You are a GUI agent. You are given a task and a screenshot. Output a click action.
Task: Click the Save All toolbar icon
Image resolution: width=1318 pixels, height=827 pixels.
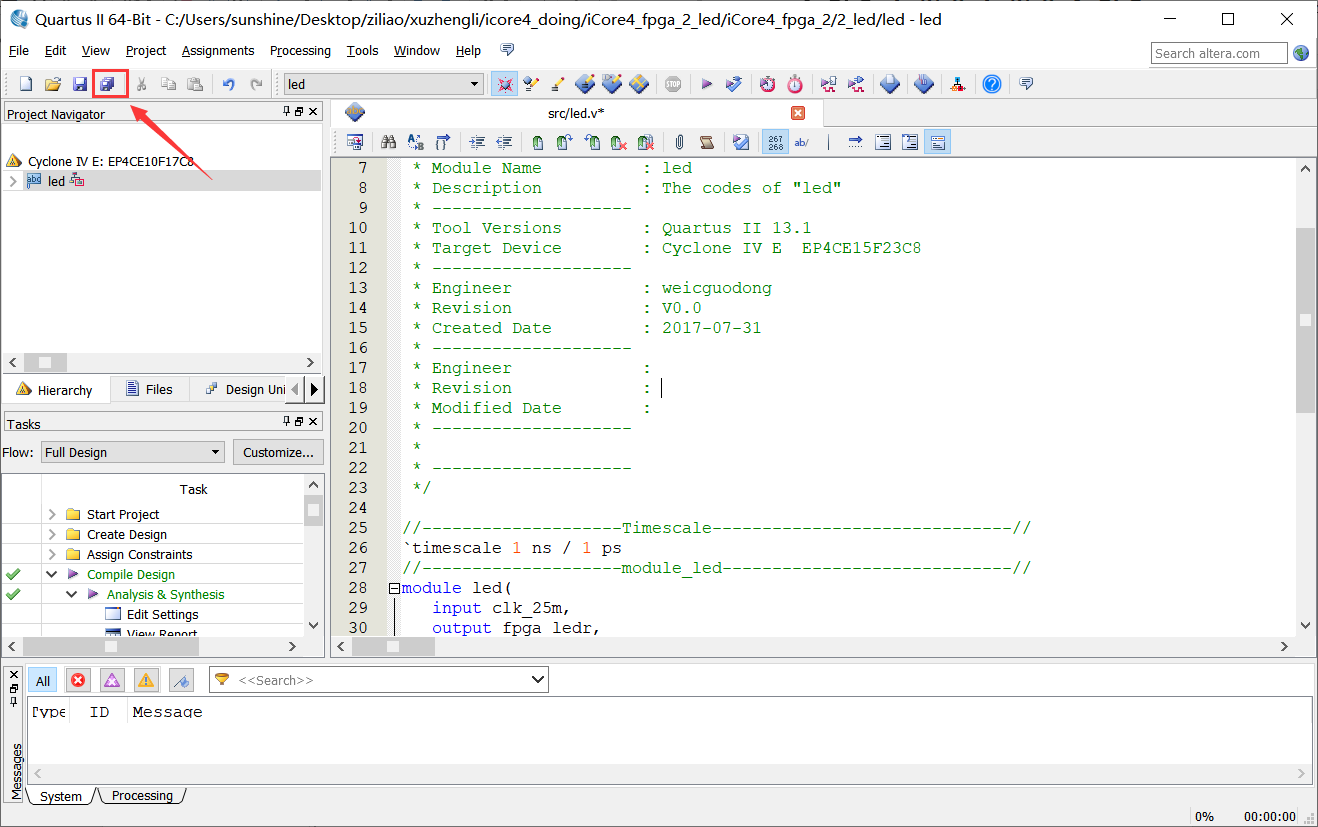(107, 84)
